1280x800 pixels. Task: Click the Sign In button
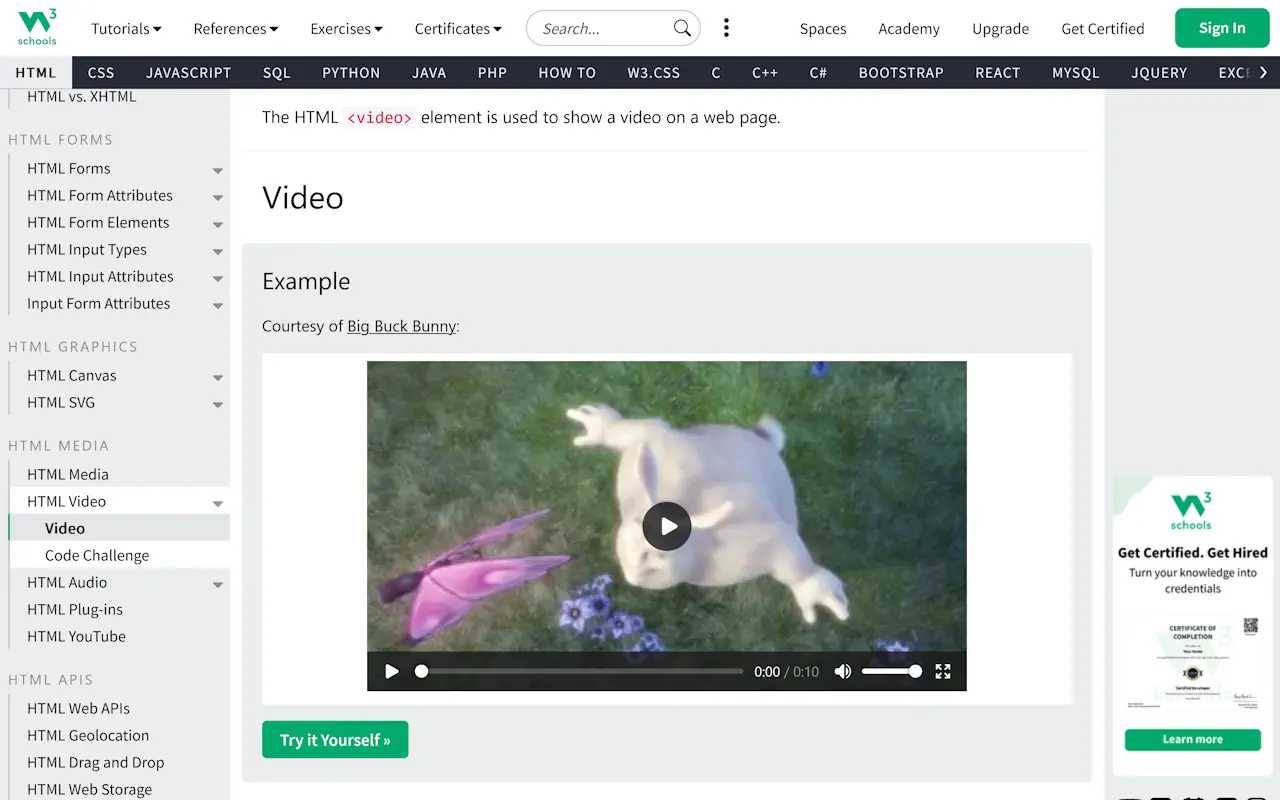point(1222,28)
